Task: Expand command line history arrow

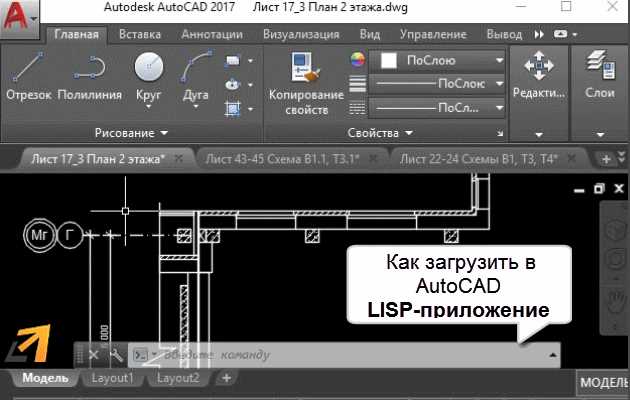Action: click(x=553, y=355)
